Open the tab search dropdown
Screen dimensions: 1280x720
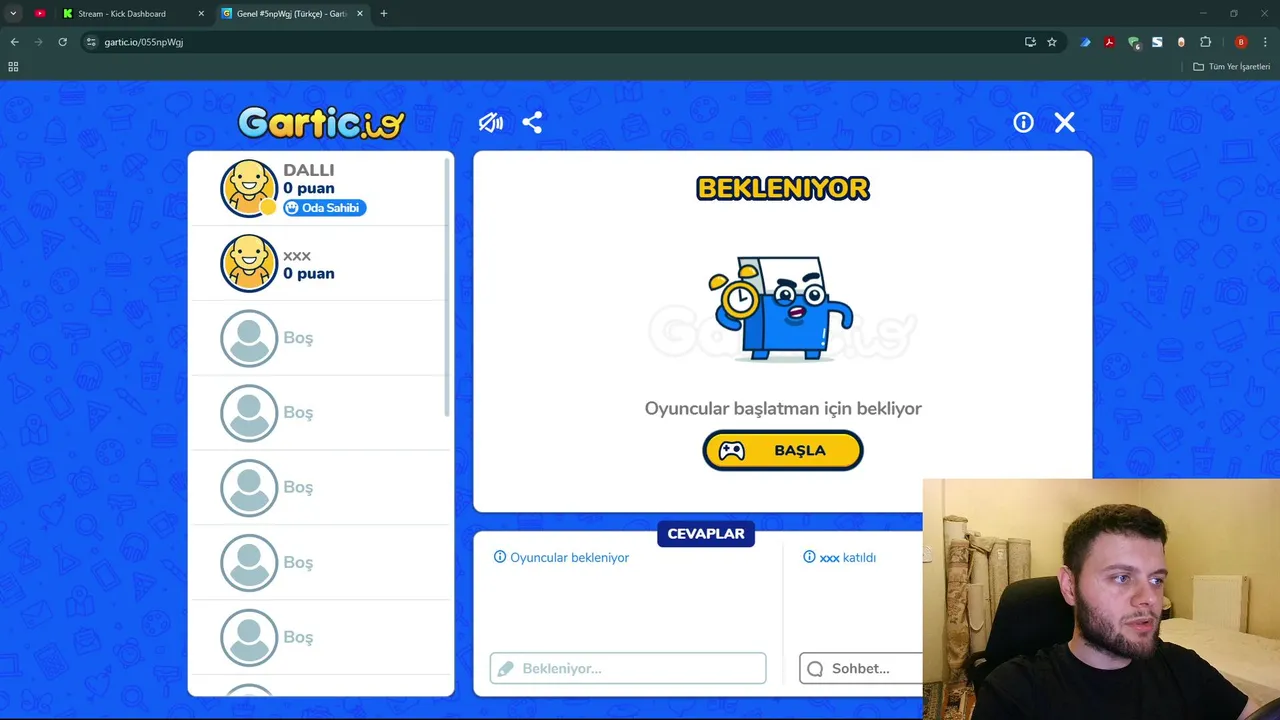click(13, 14)
